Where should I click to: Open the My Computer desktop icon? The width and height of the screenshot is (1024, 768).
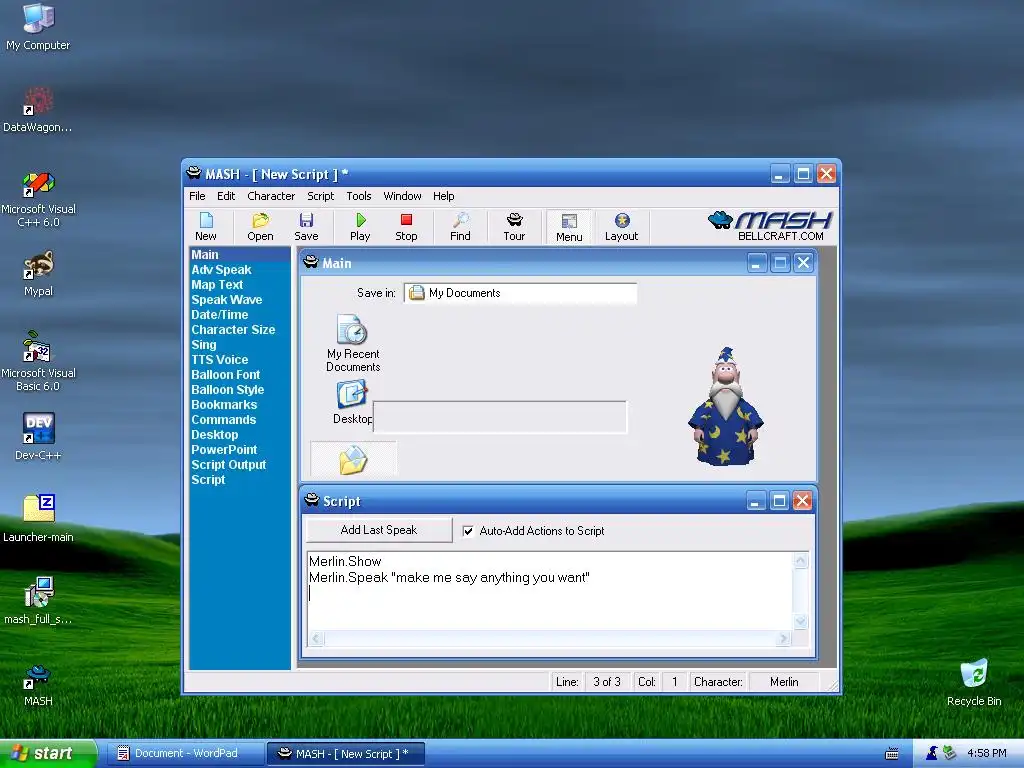coord(38,26)
